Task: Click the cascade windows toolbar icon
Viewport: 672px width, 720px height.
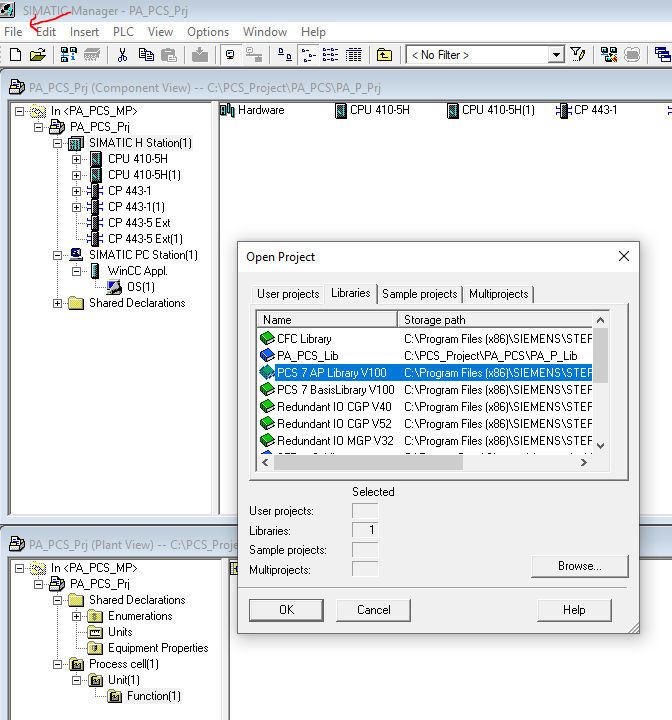Action: point(662,55)
